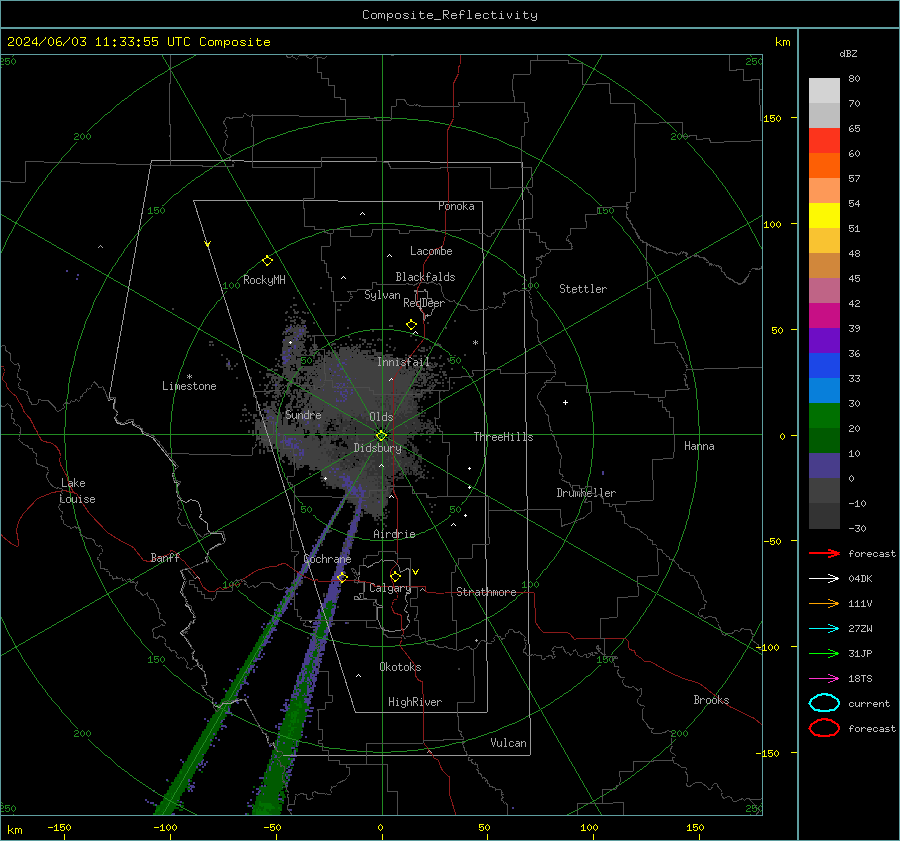Click the HighRiver label
Screen dimensions: 900x841
(415, 702)
